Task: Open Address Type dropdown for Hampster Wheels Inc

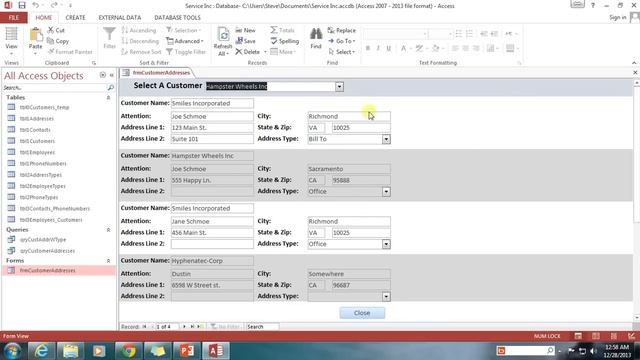Action: tap(386, 191)
